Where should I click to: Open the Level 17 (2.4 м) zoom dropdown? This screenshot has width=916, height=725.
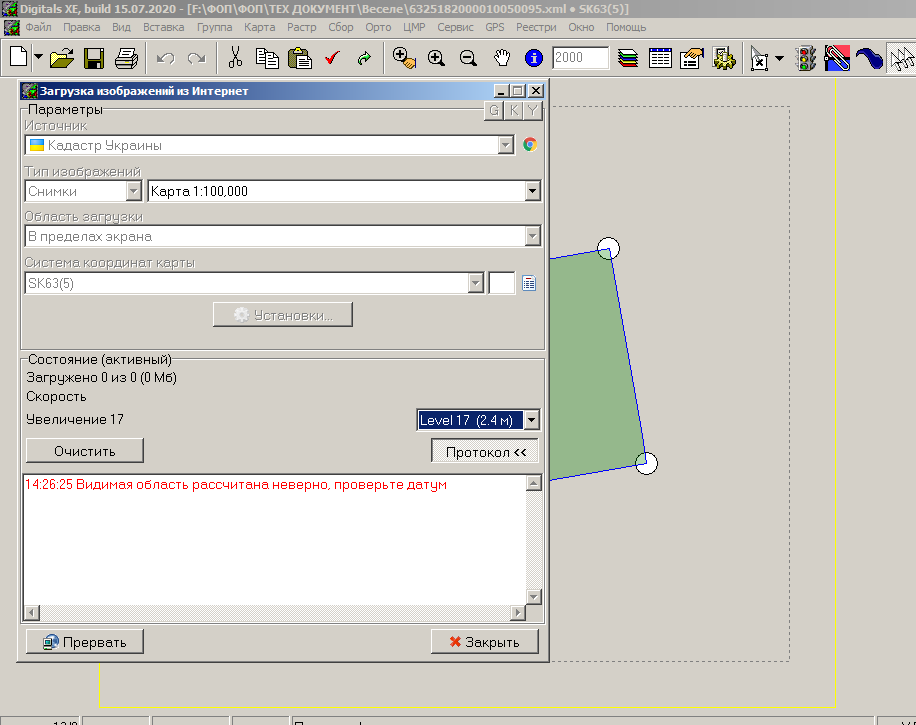pos(531,420)
